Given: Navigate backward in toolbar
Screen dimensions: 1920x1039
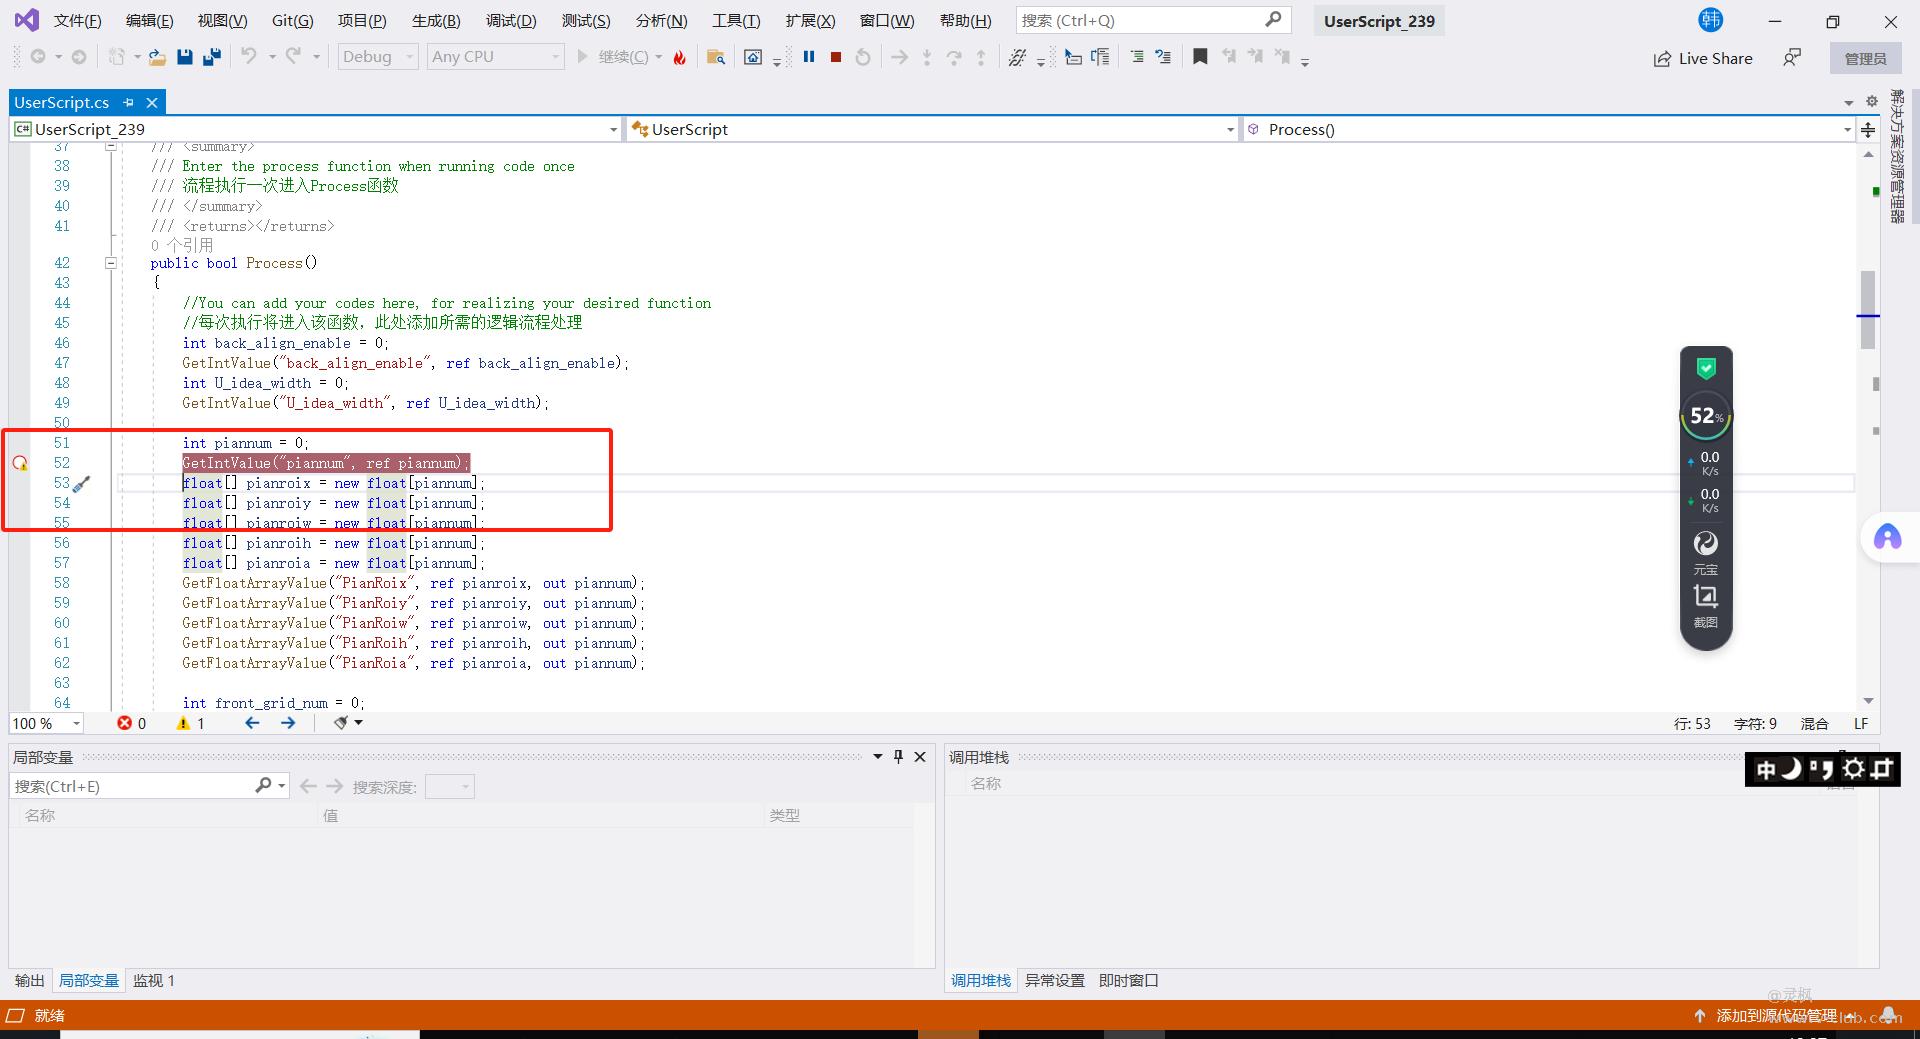Looking at the screenshot, I should point(38,57).
